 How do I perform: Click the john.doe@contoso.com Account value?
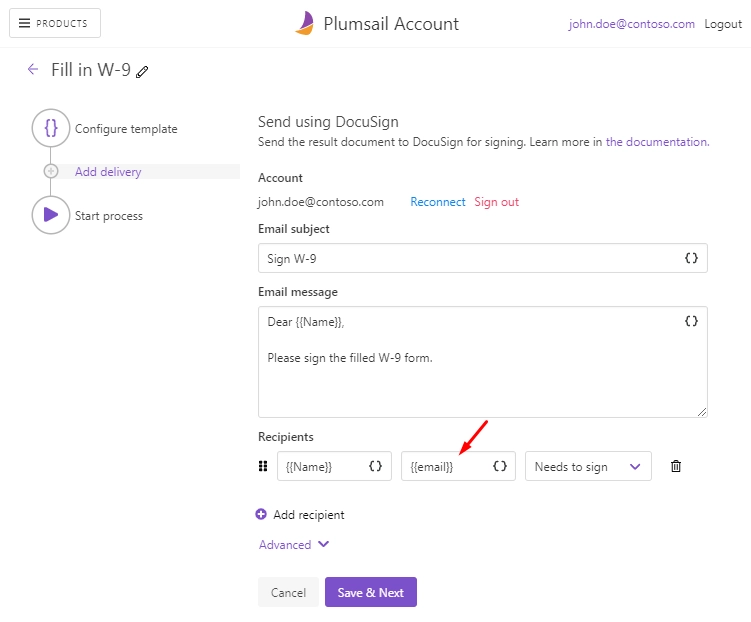(x=321, y=202)
